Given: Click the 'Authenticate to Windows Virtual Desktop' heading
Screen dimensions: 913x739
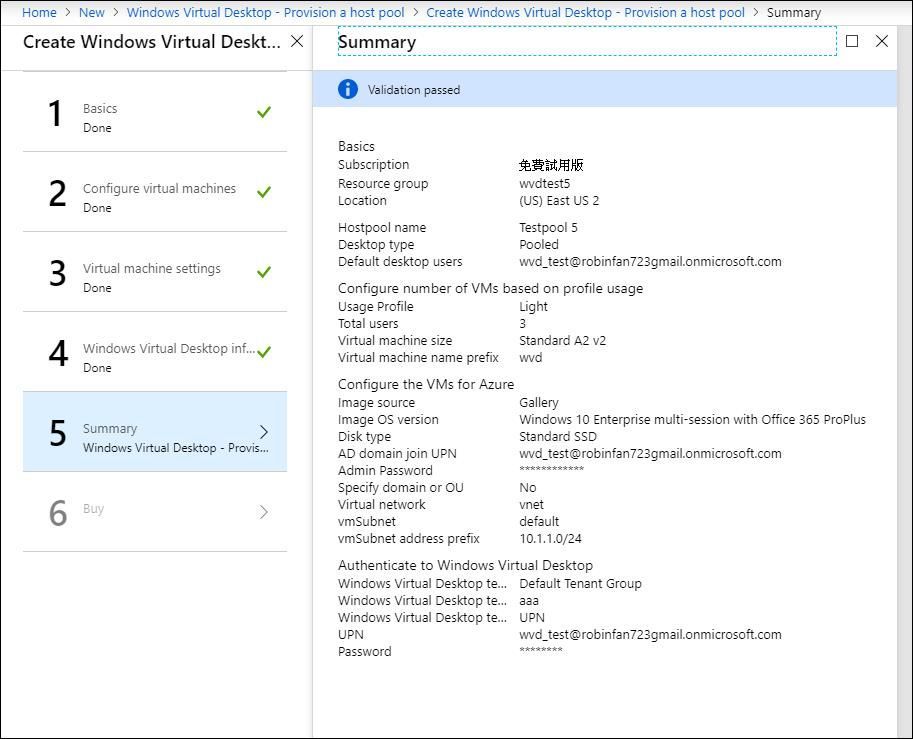Looking at the screenshot, I should (465, 565).
